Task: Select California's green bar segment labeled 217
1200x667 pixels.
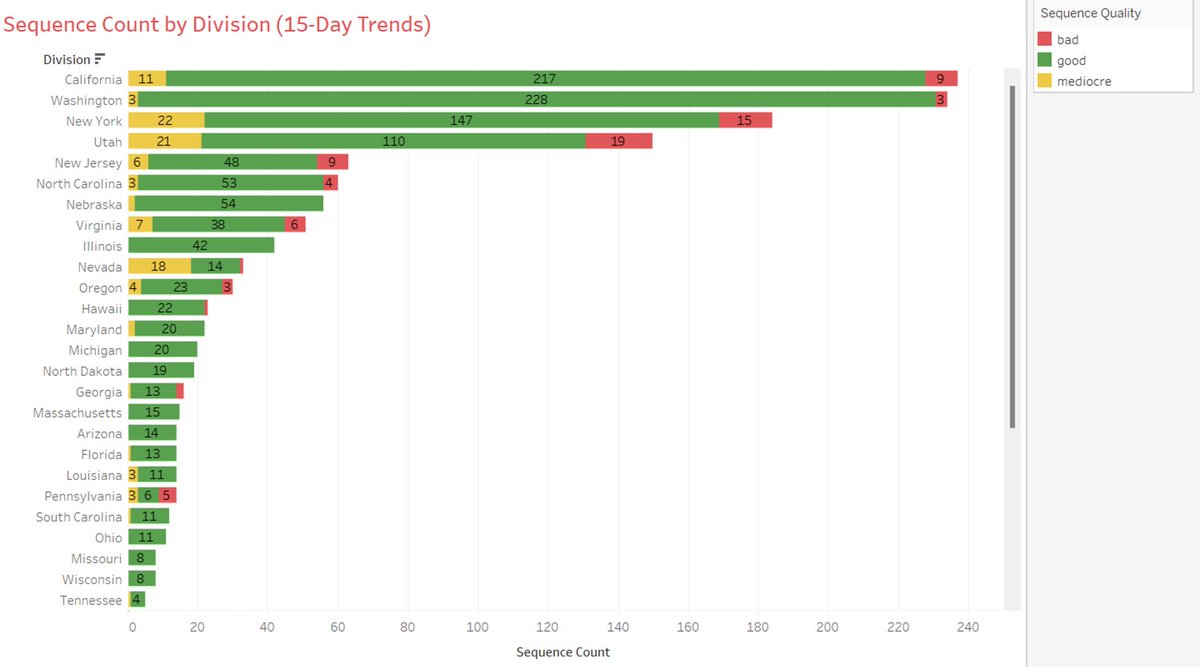Action: (546, 79)
